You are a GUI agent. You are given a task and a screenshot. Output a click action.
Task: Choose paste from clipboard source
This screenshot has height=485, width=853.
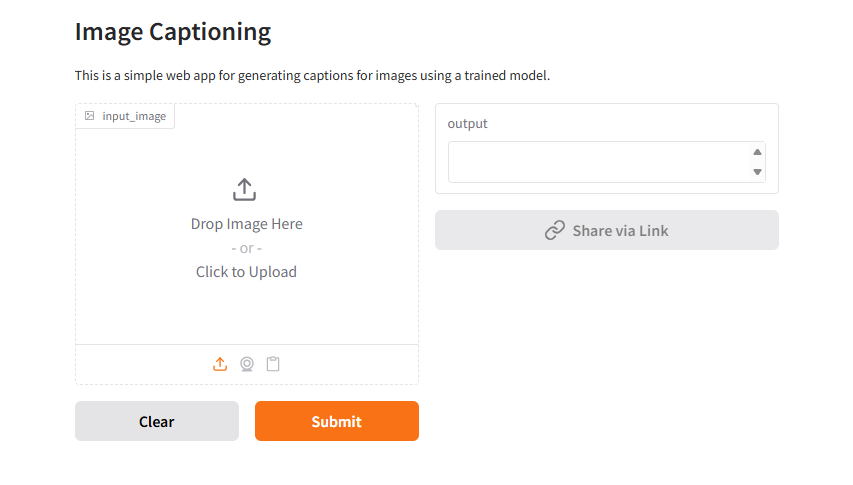[273, 364]
